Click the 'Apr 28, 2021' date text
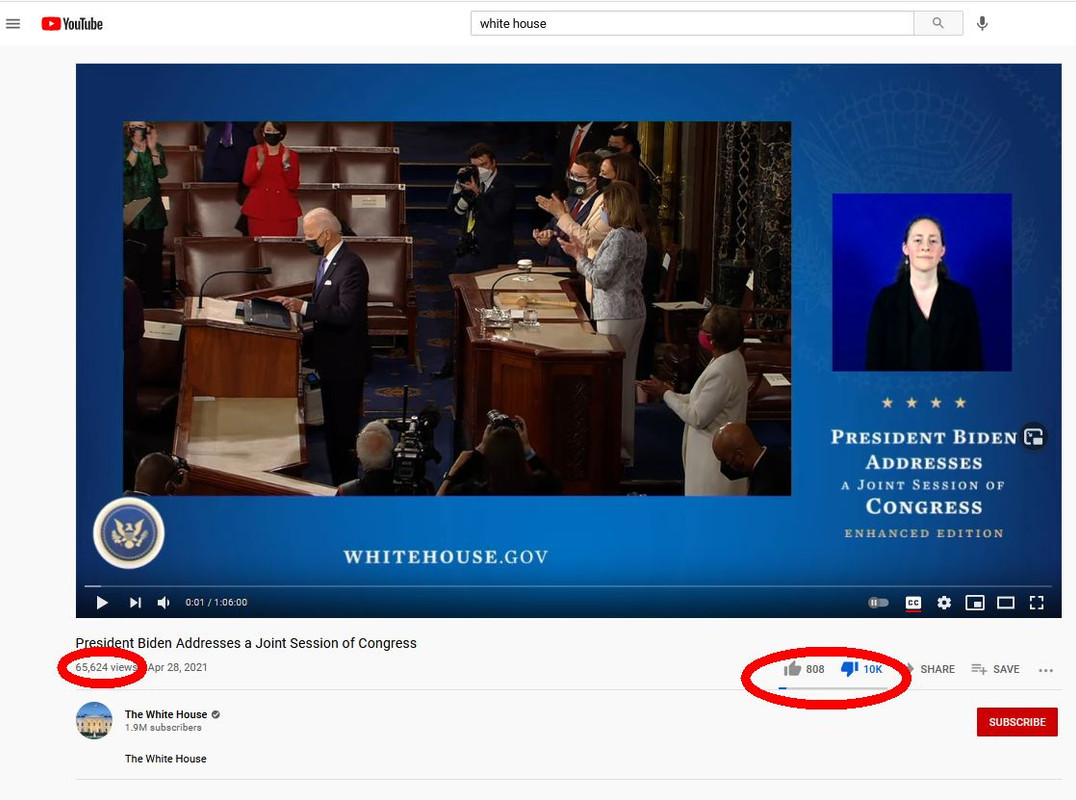 [x=177, y=667]
